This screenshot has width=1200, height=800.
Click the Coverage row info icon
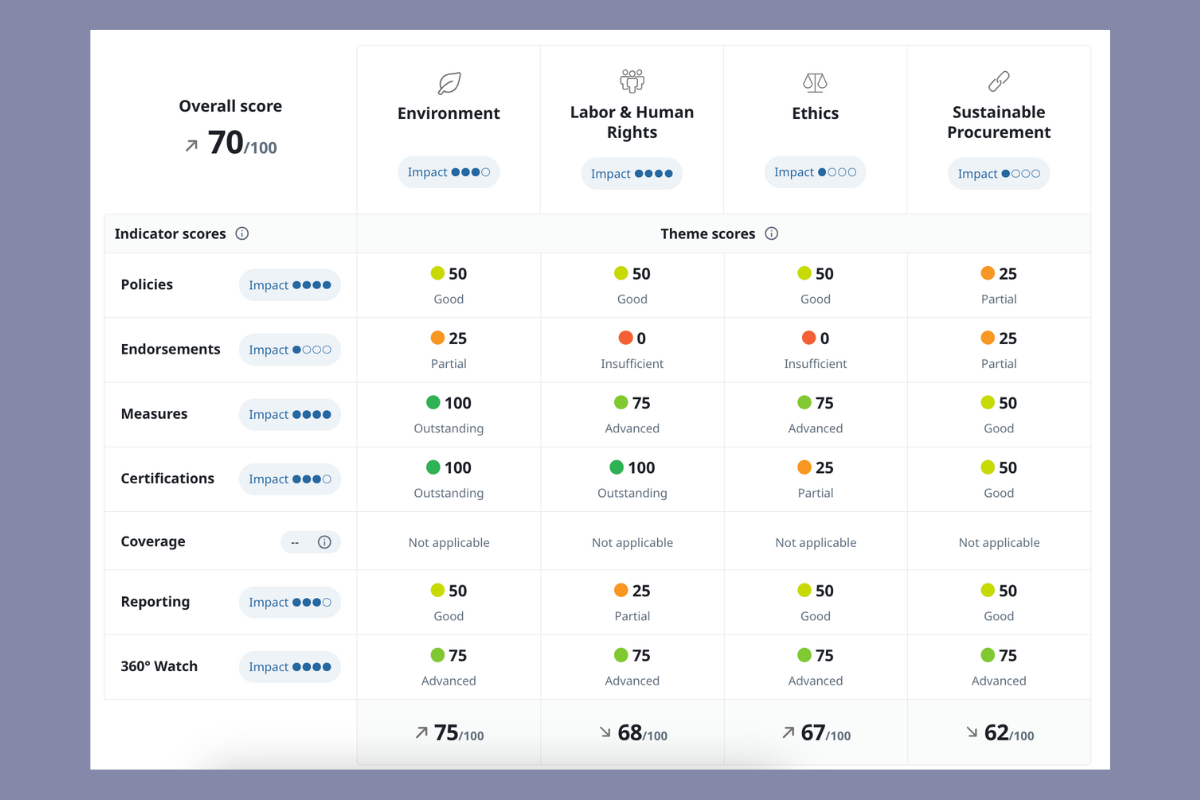pyautogui.click(x=324, y=542)
